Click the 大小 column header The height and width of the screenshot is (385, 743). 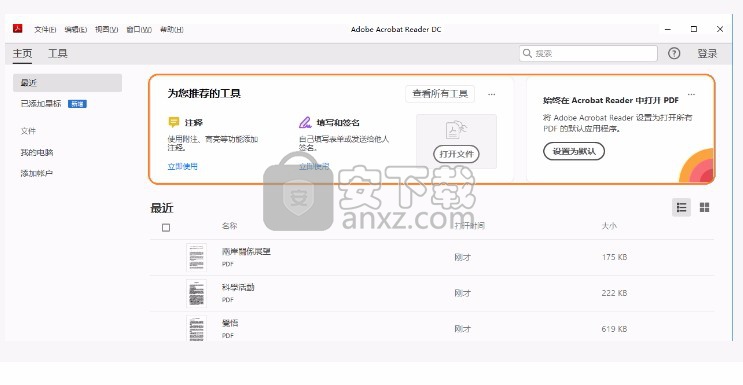[609, 226]
